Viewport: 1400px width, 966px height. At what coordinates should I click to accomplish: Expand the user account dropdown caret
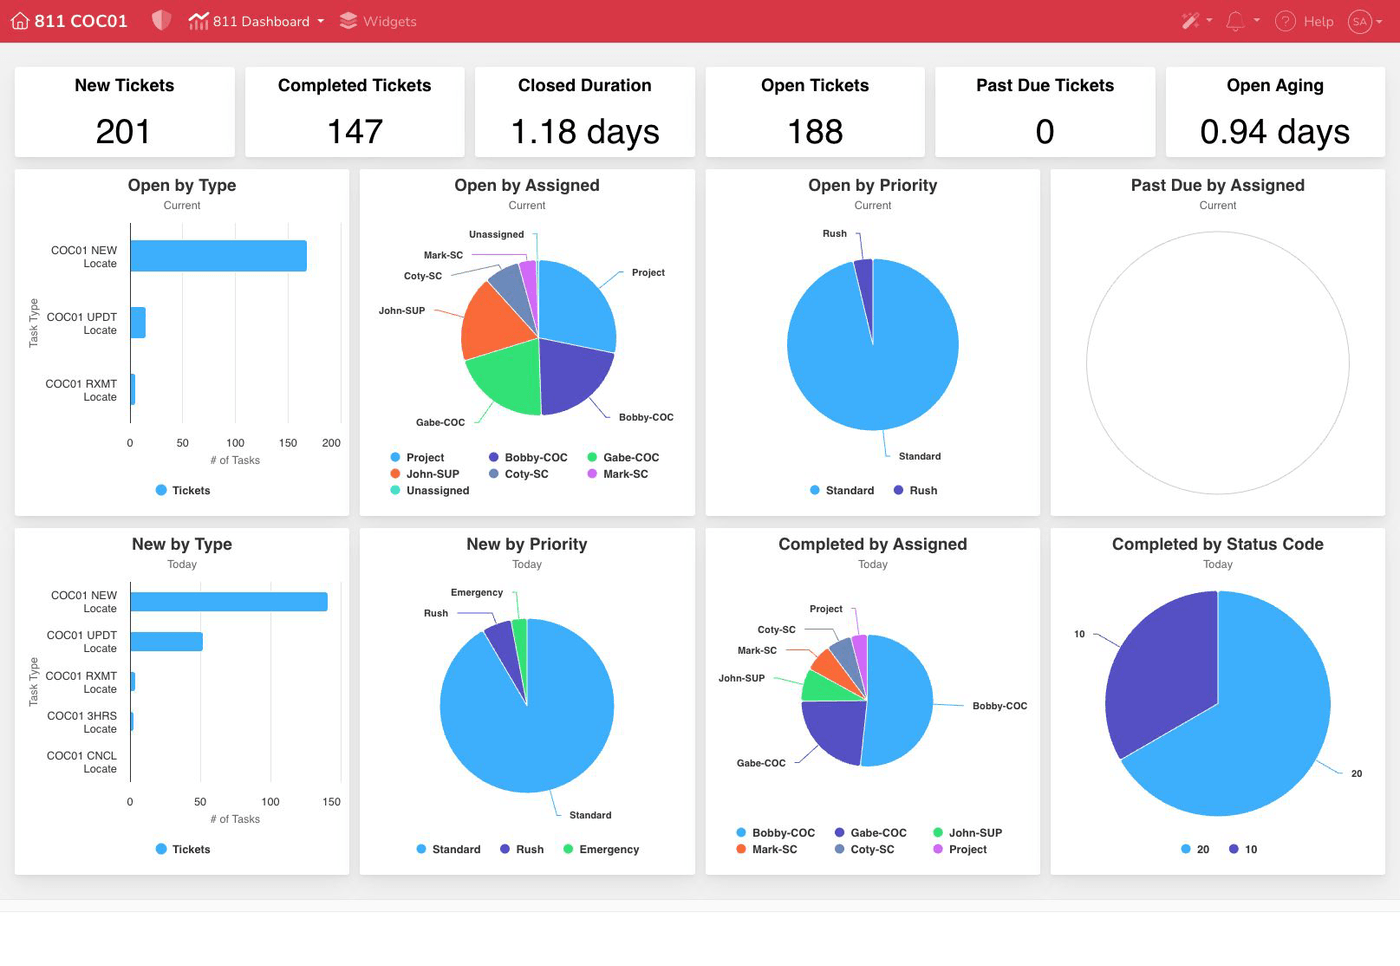click(x=1379, y=21)
